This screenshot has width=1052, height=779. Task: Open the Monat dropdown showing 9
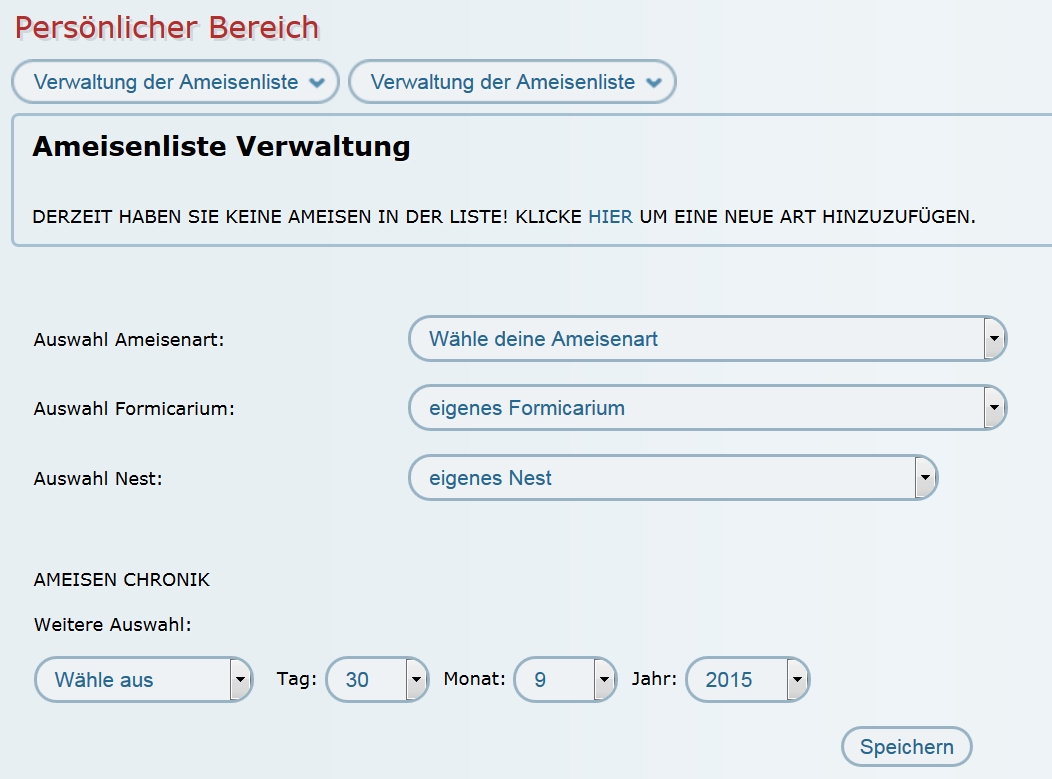pos(553,680)
